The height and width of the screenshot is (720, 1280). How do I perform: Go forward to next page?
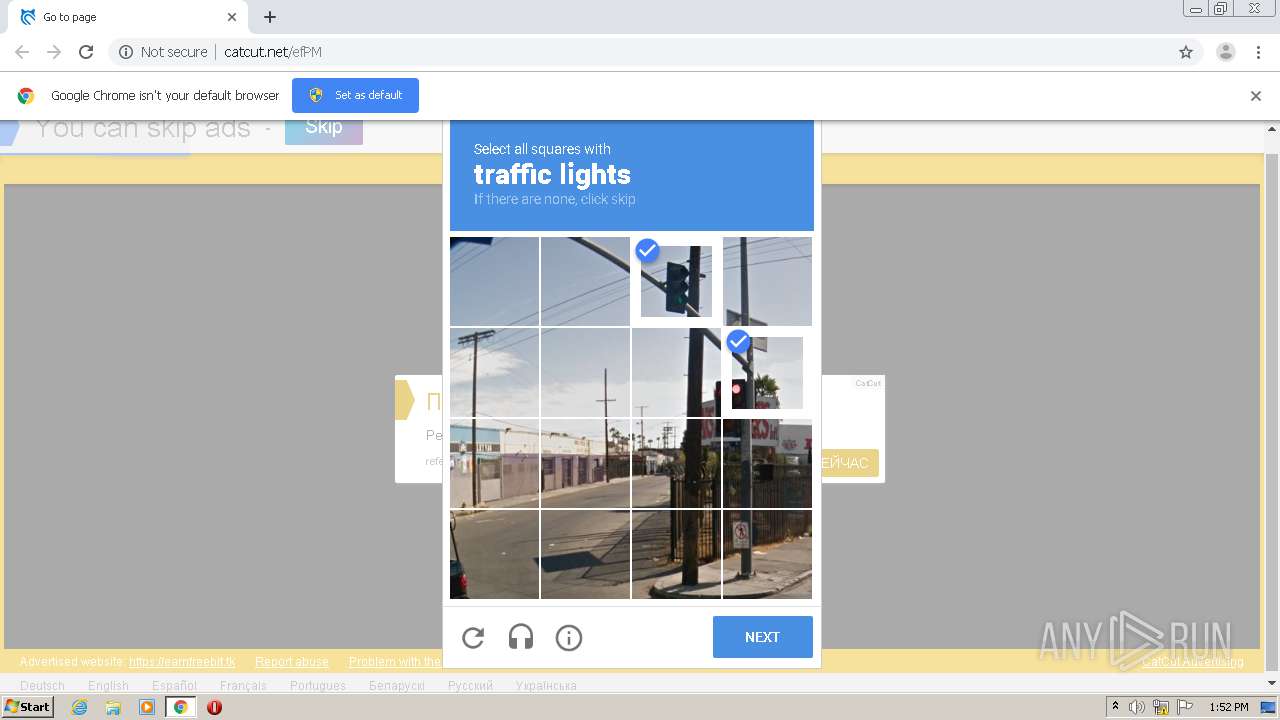(x=54, y=52)
